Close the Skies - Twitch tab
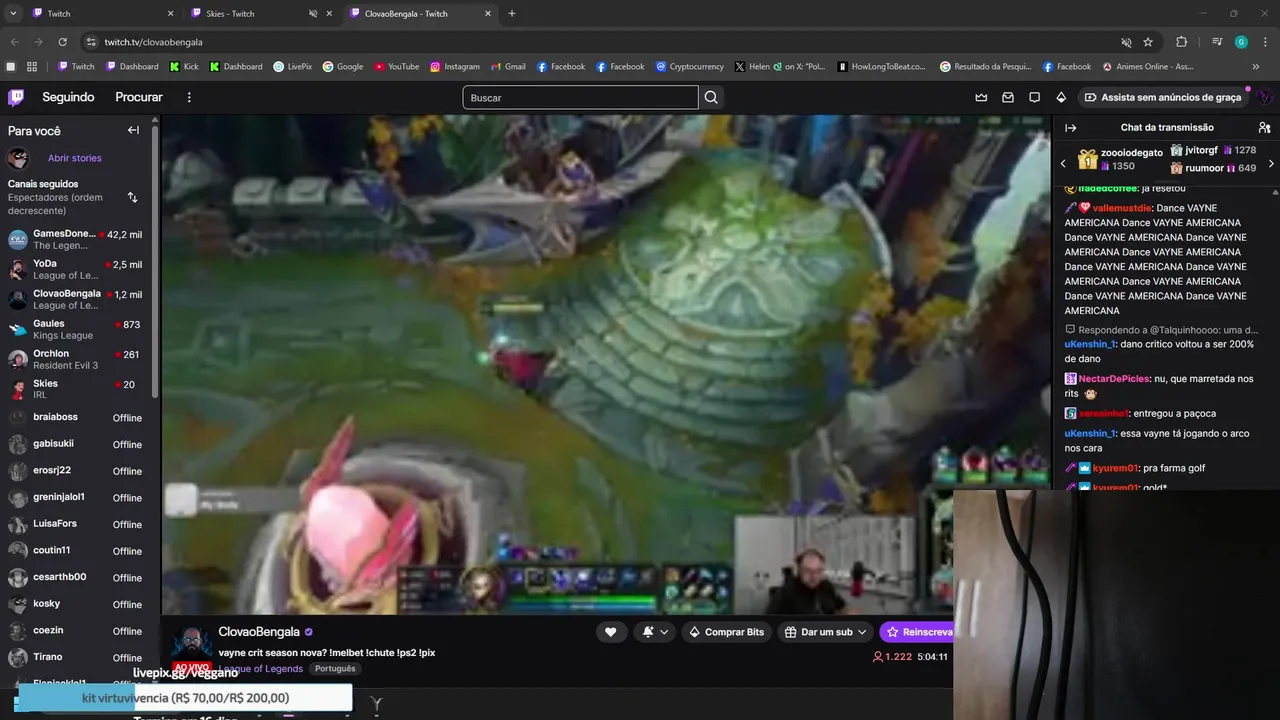 (329, 14)
